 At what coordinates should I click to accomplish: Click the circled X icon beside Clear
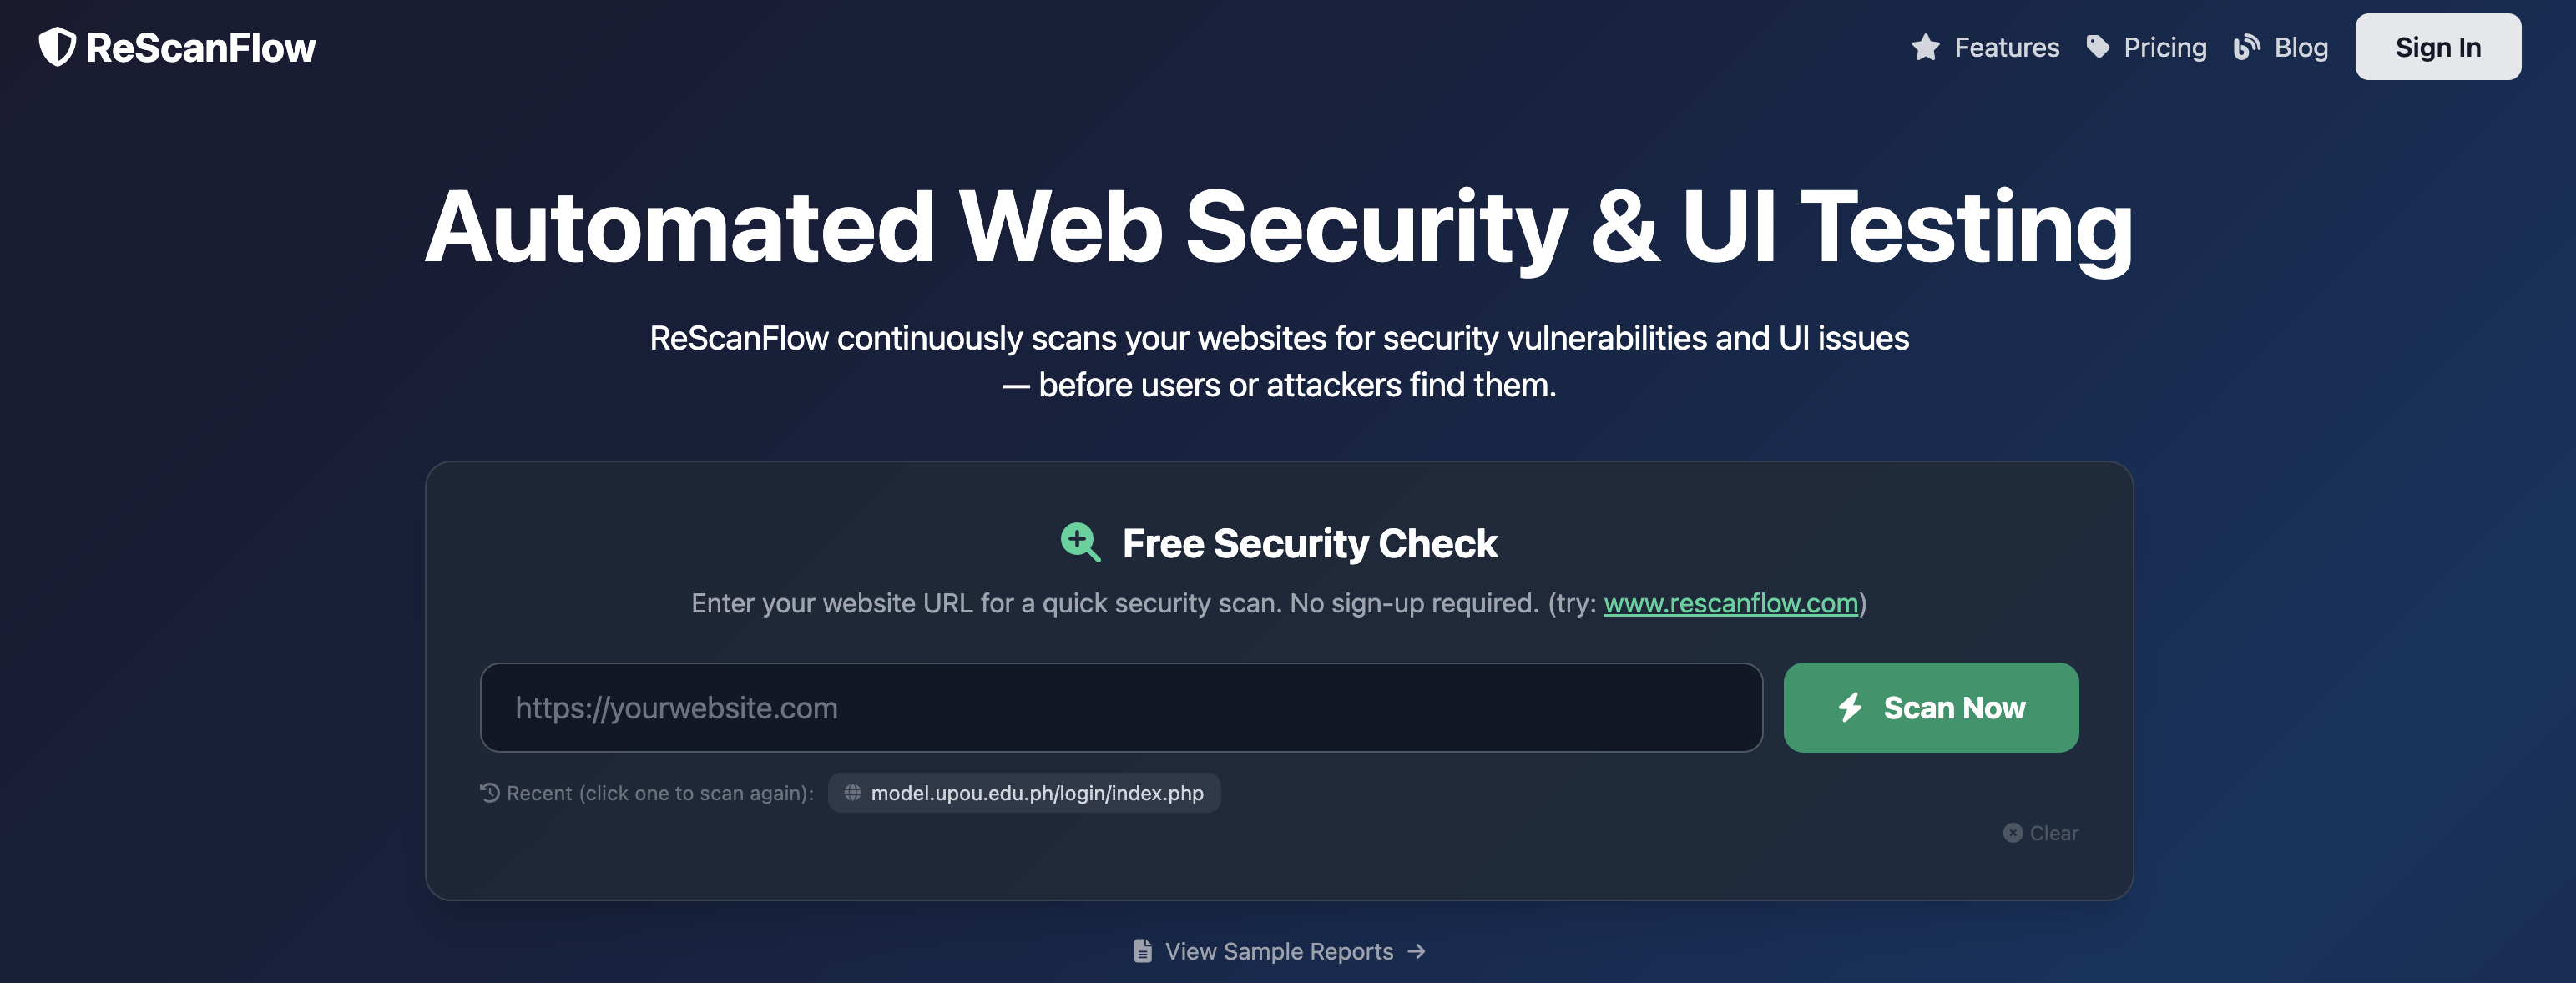point(2012,833)
